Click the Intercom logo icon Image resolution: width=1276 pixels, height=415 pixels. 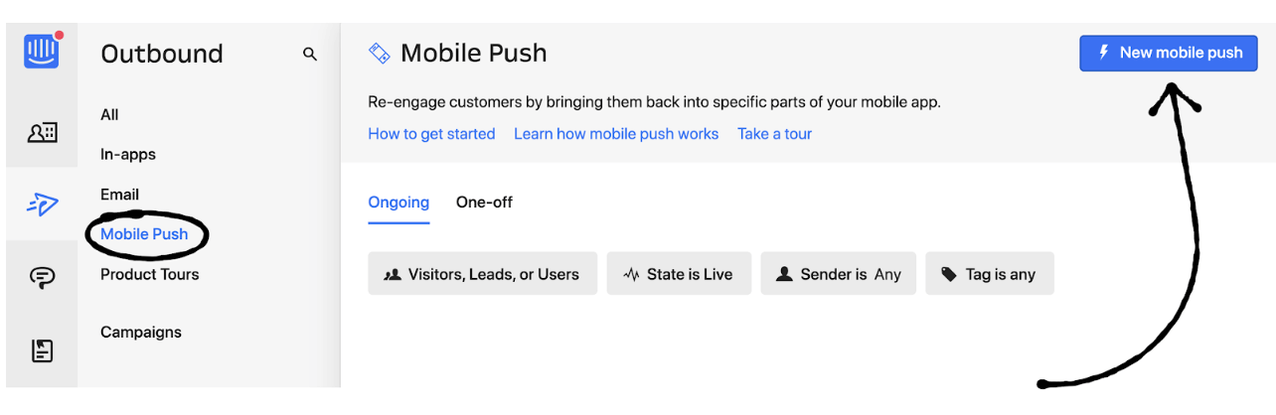[42, 52]
